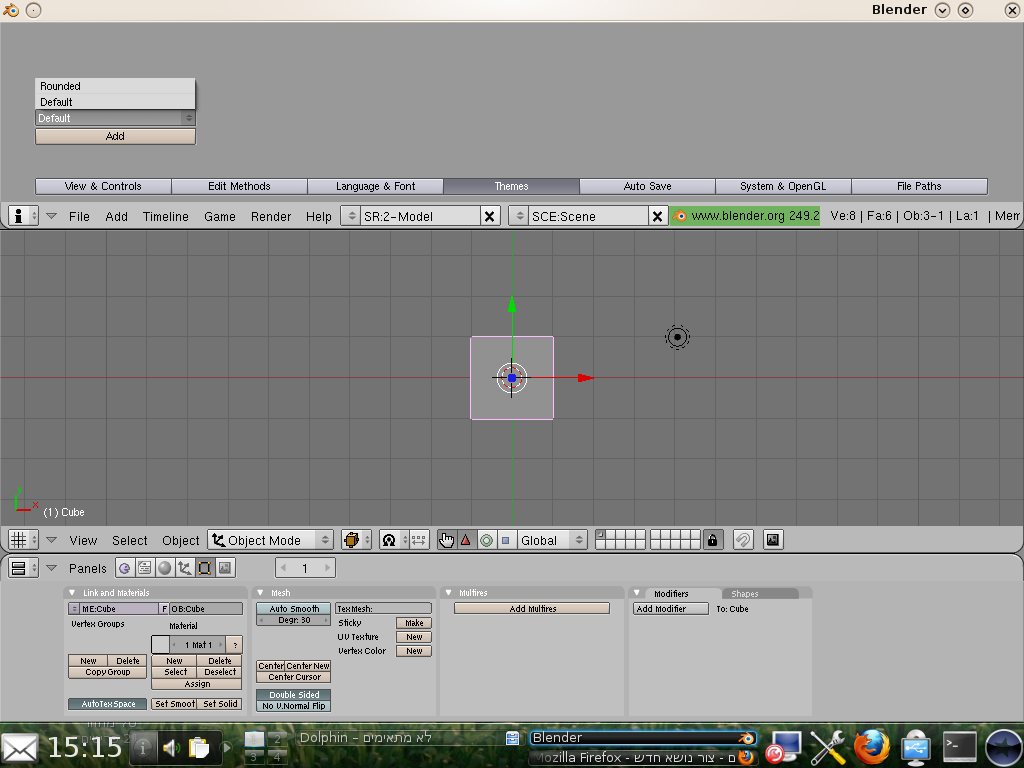This screenshot has width=1024, height=768.
Task: Collapse the Link and Materials panel
Action: click(x=72, y=593)
